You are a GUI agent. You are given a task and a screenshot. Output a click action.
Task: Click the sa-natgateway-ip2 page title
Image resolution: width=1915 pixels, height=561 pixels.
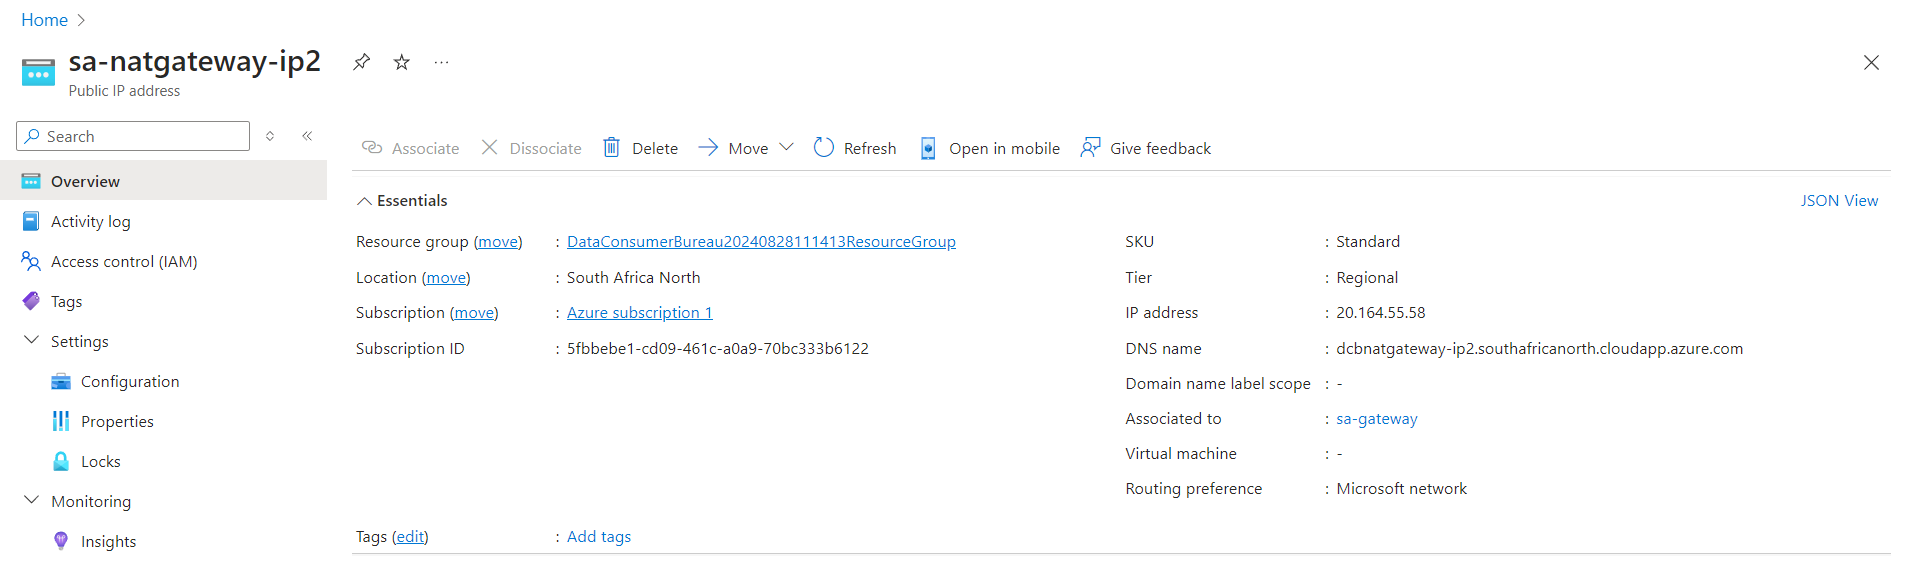coord(195,61)
